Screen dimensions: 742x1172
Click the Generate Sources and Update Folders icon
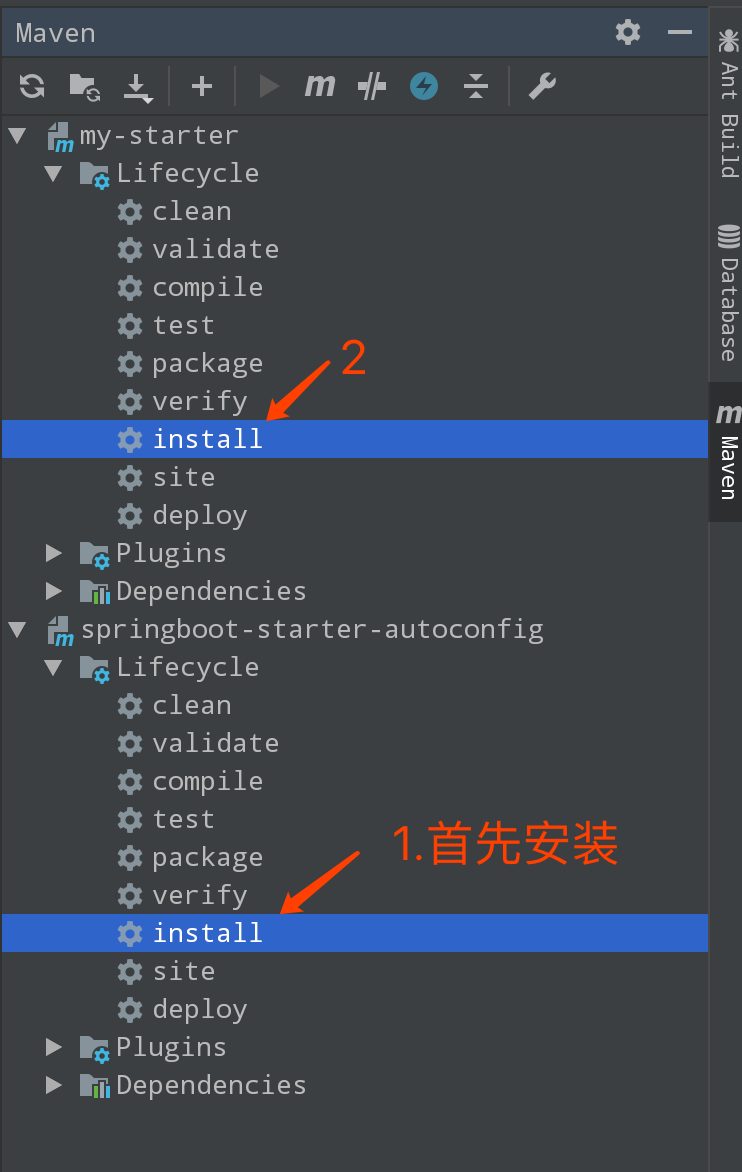tap(85, 86)
